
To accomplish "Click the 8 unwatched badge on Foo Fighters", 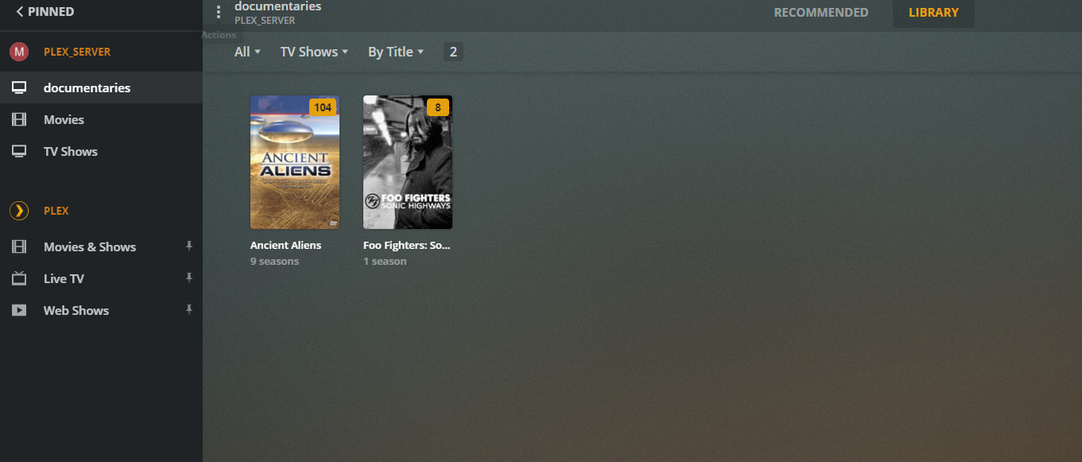I will 437,107.
